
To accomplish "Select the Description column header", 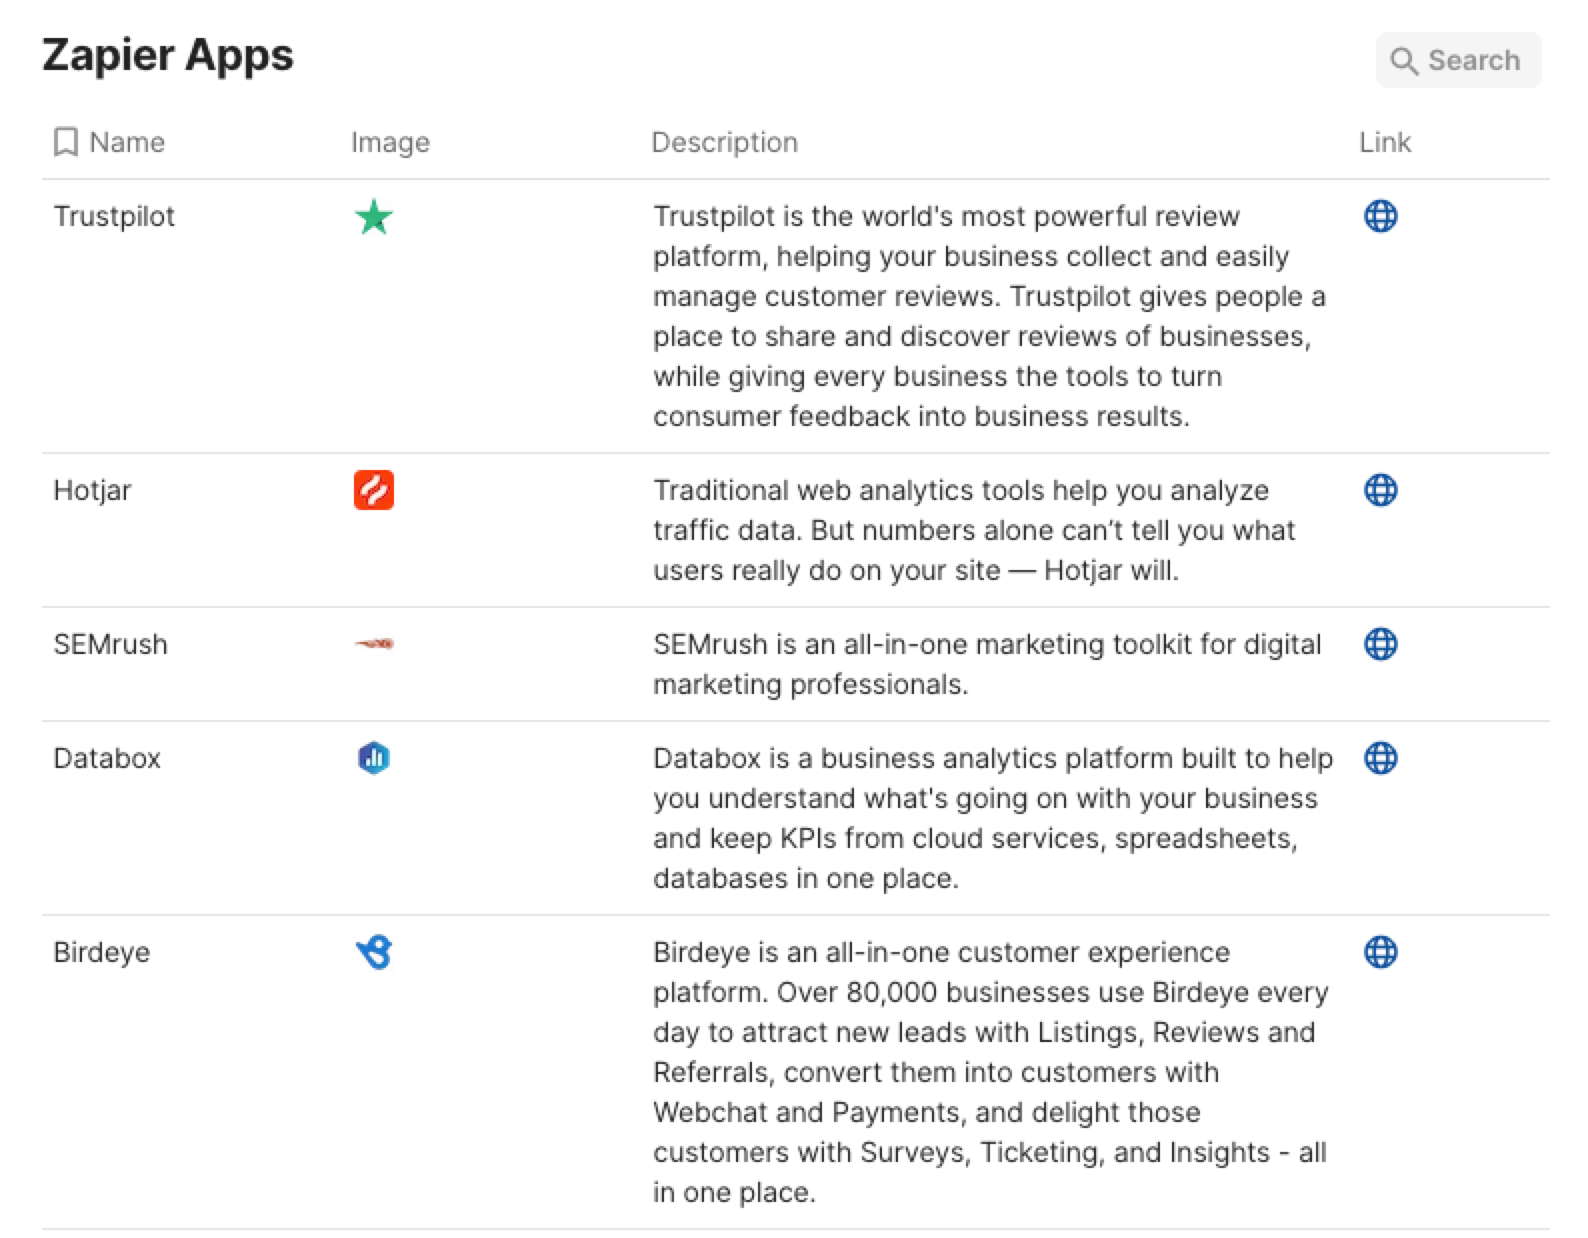I will 725,142.
